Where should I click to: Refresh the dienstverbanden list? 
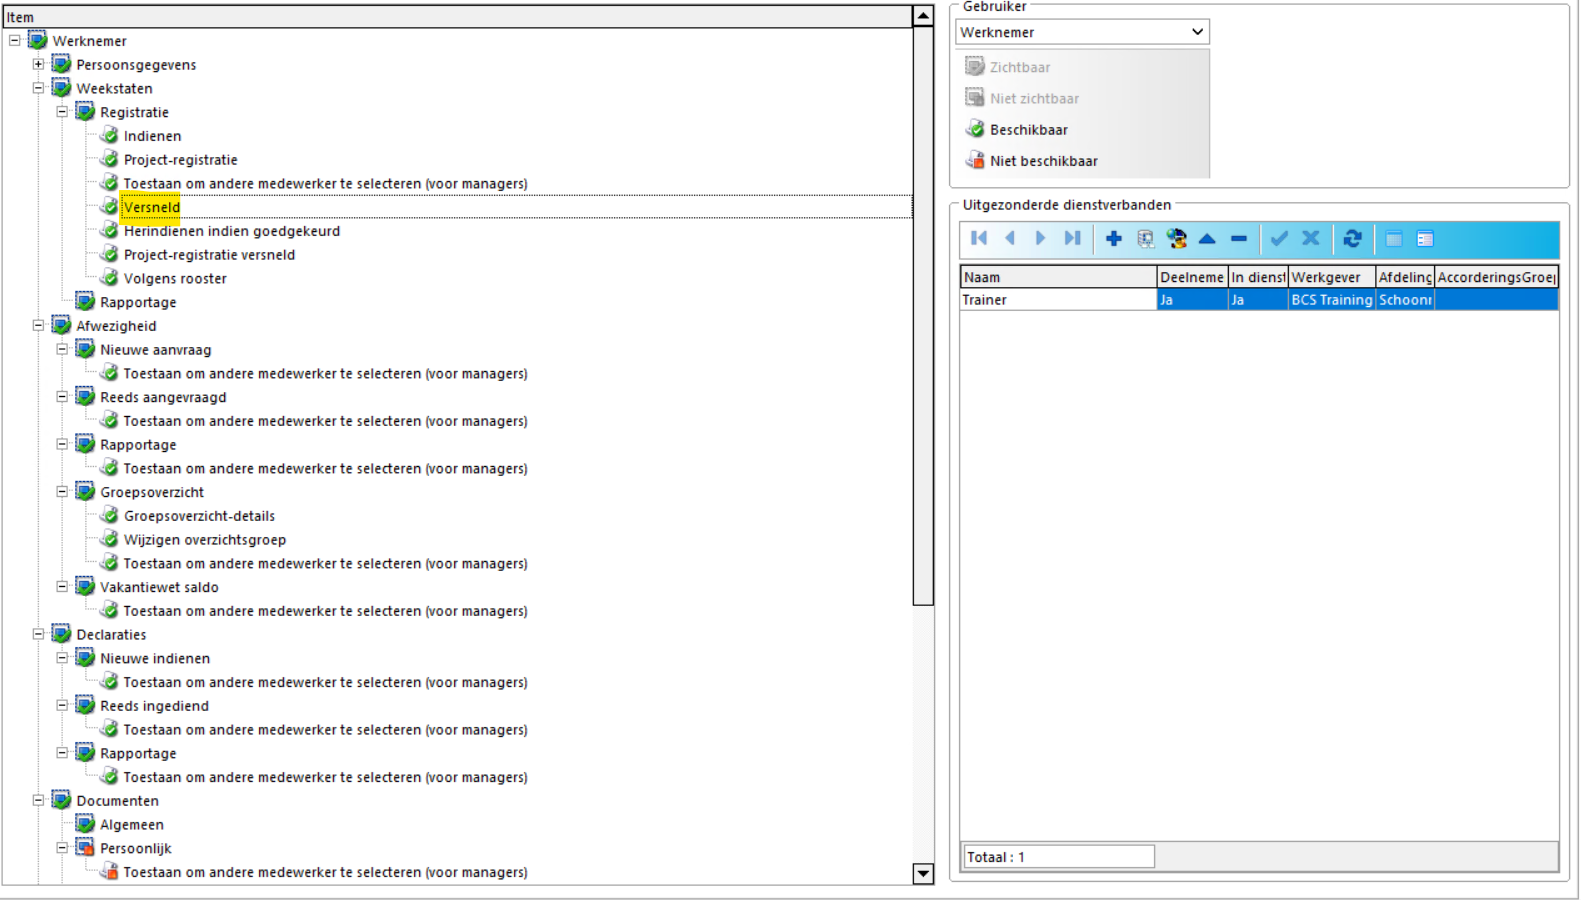pyautogui.click(x=1352, y=239)
